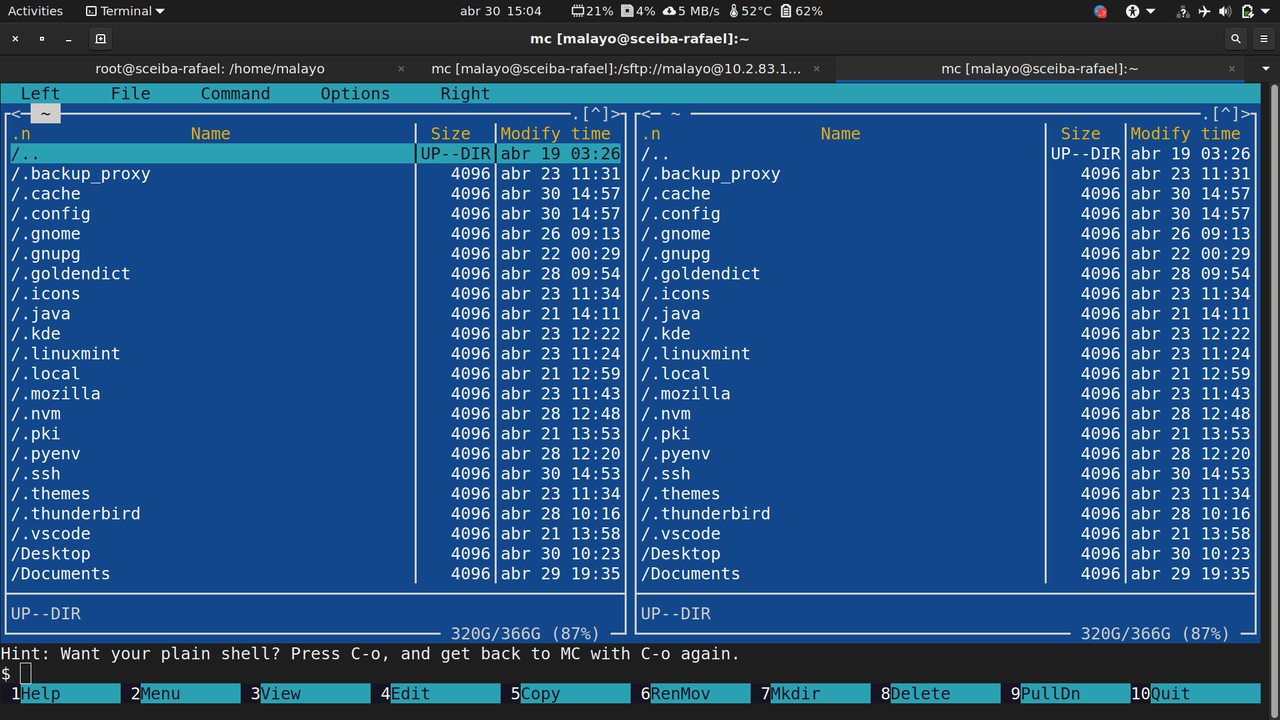This screenshot has width=1280, height=720.
Task: Click the 5 MB/s network speed indicator
Action: coord(691,11)
